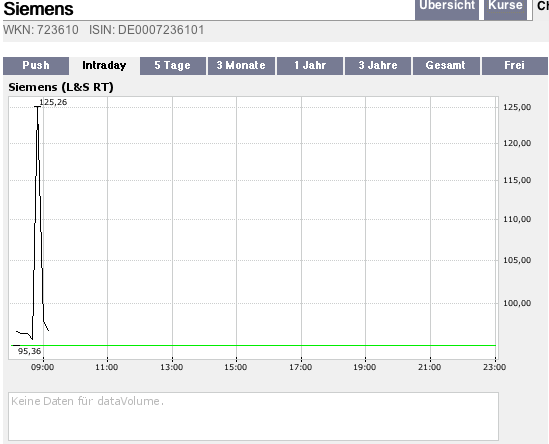The image size is (549, 444).
Task: Show the 3 Monate chart
Action: coord(241,66)
